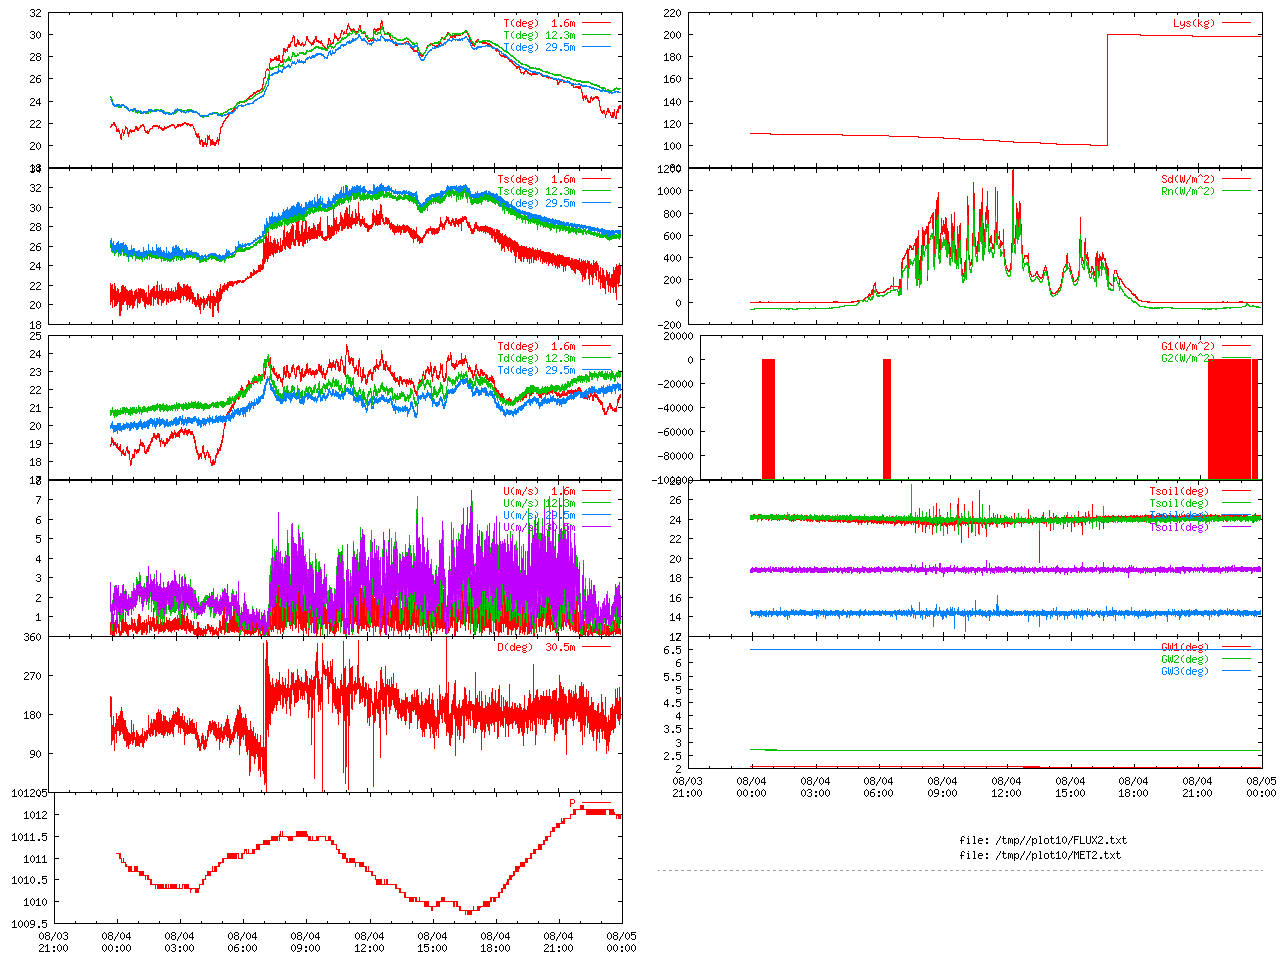Click the red line sample beside 'Lys(kg)'

[1236, 23]
